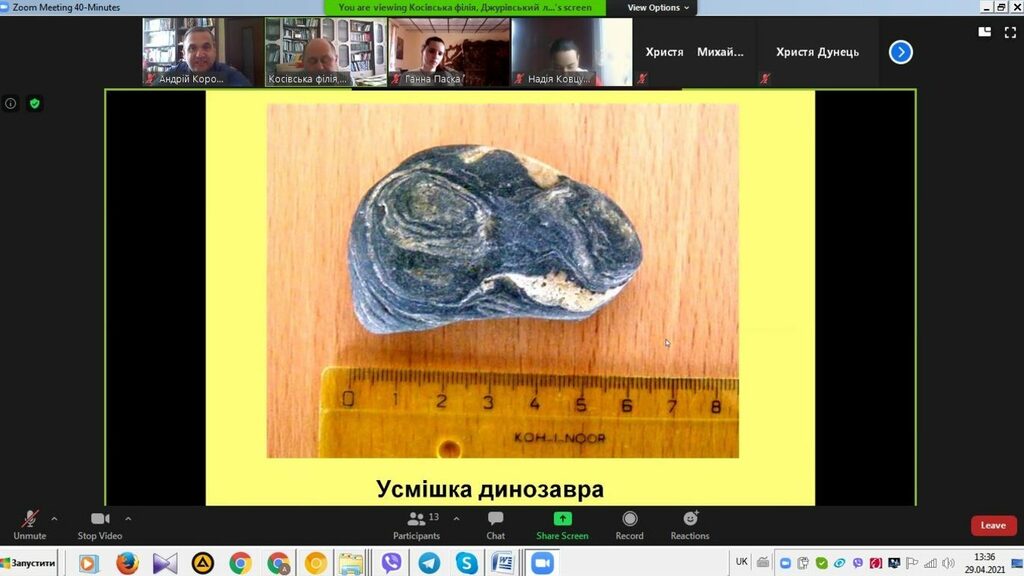Unmute the microphone
This screenshot has width=1024, height=576.
pyautogui.click(x=30, y=524)
